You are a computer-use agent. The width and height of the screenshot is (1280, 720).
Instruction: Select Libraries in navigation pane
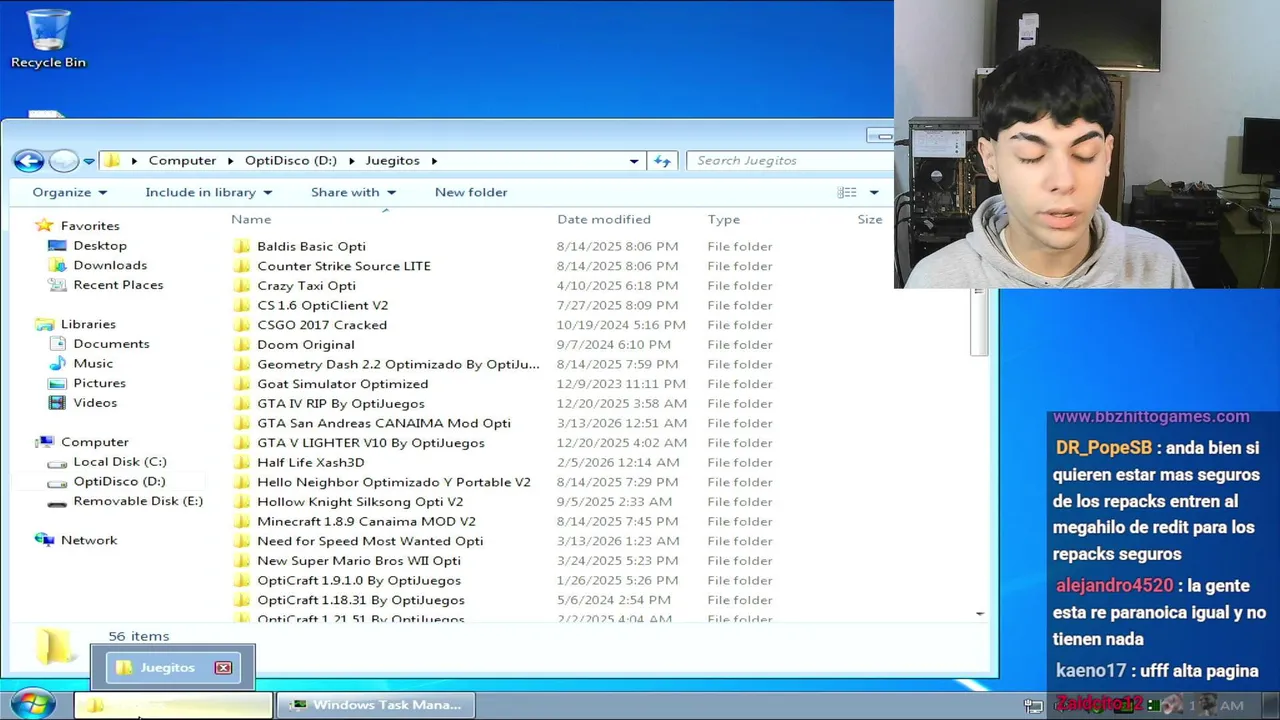pos(88,324)
